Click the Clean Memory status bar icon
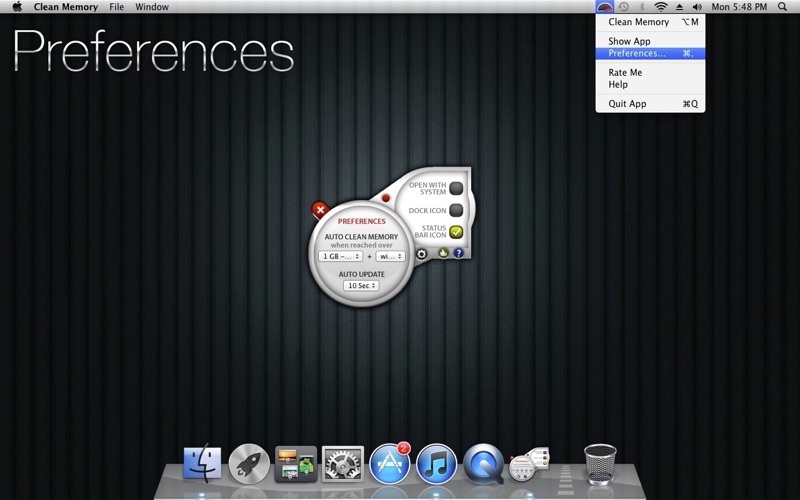Screen dimensions: 800x500 pos(605,7)
